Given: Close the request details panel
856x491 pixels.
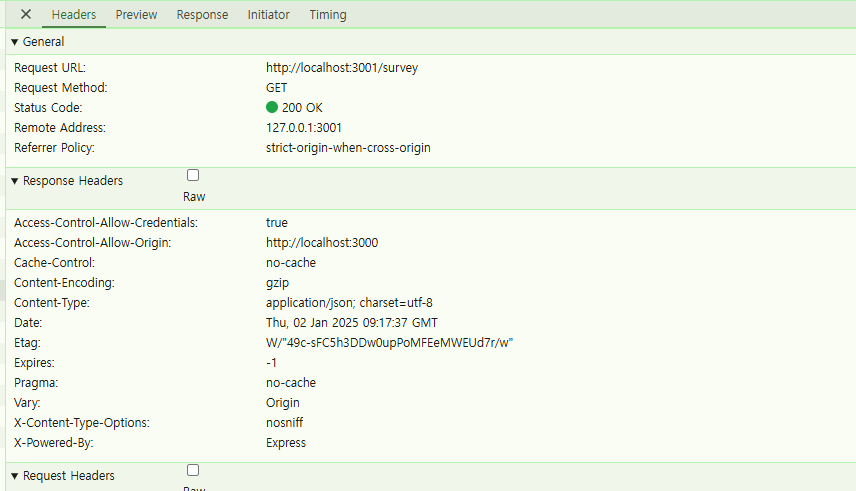Looking at the screenshot, I should click(x=26, y=15).
